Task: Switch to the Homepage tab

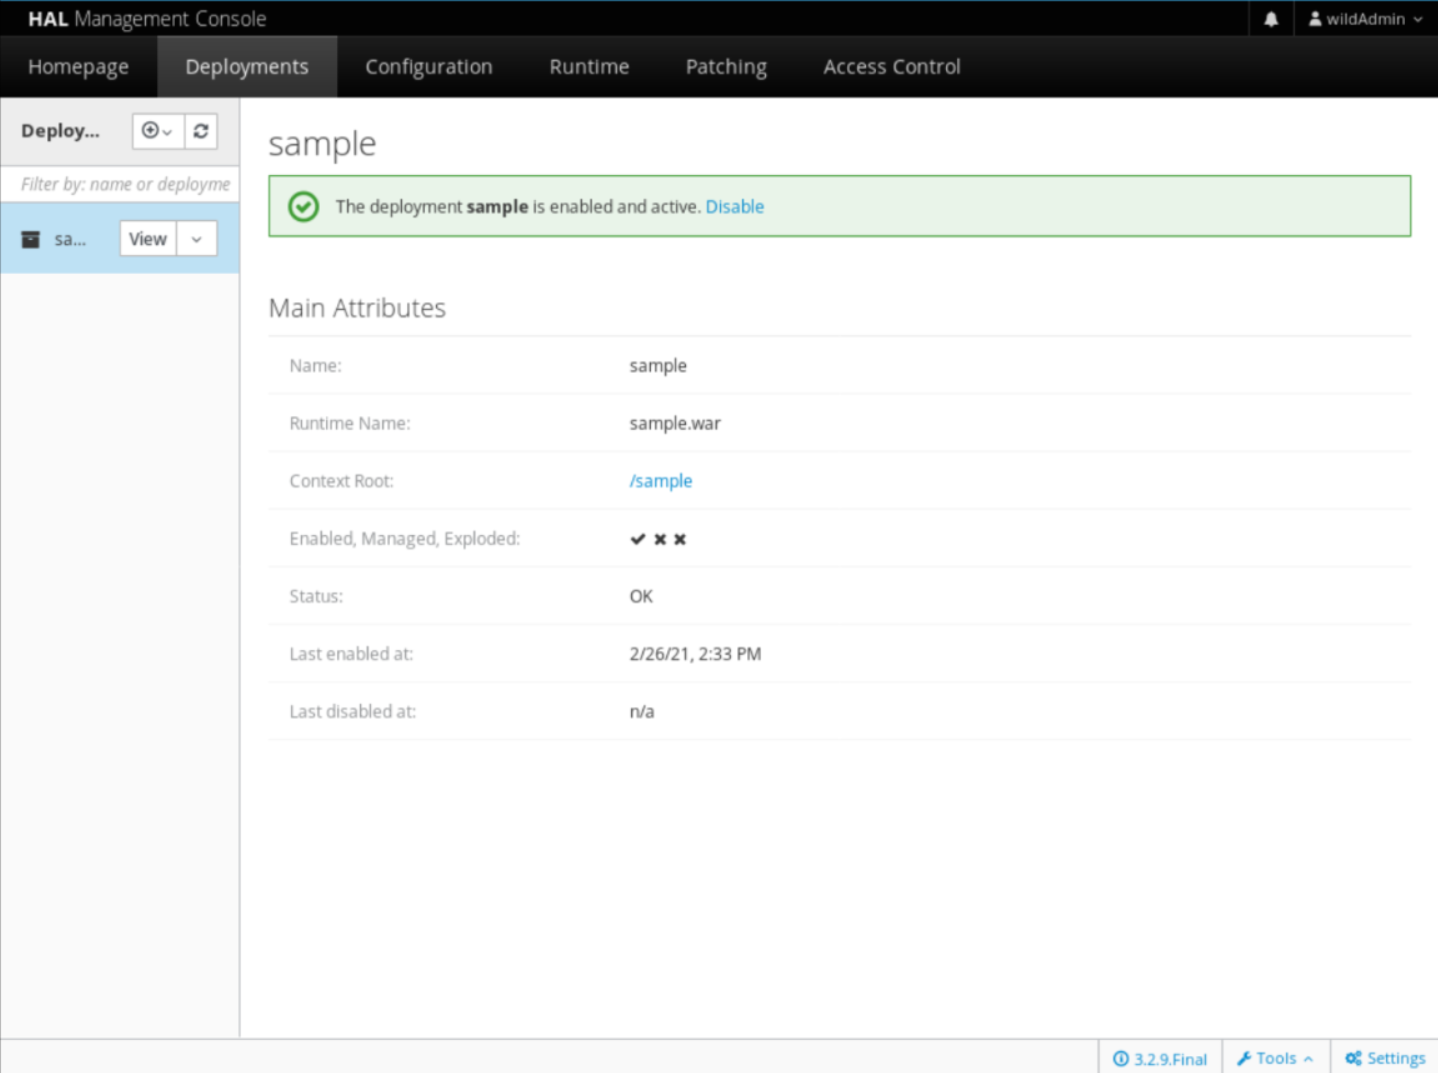Action: (78, 67)
